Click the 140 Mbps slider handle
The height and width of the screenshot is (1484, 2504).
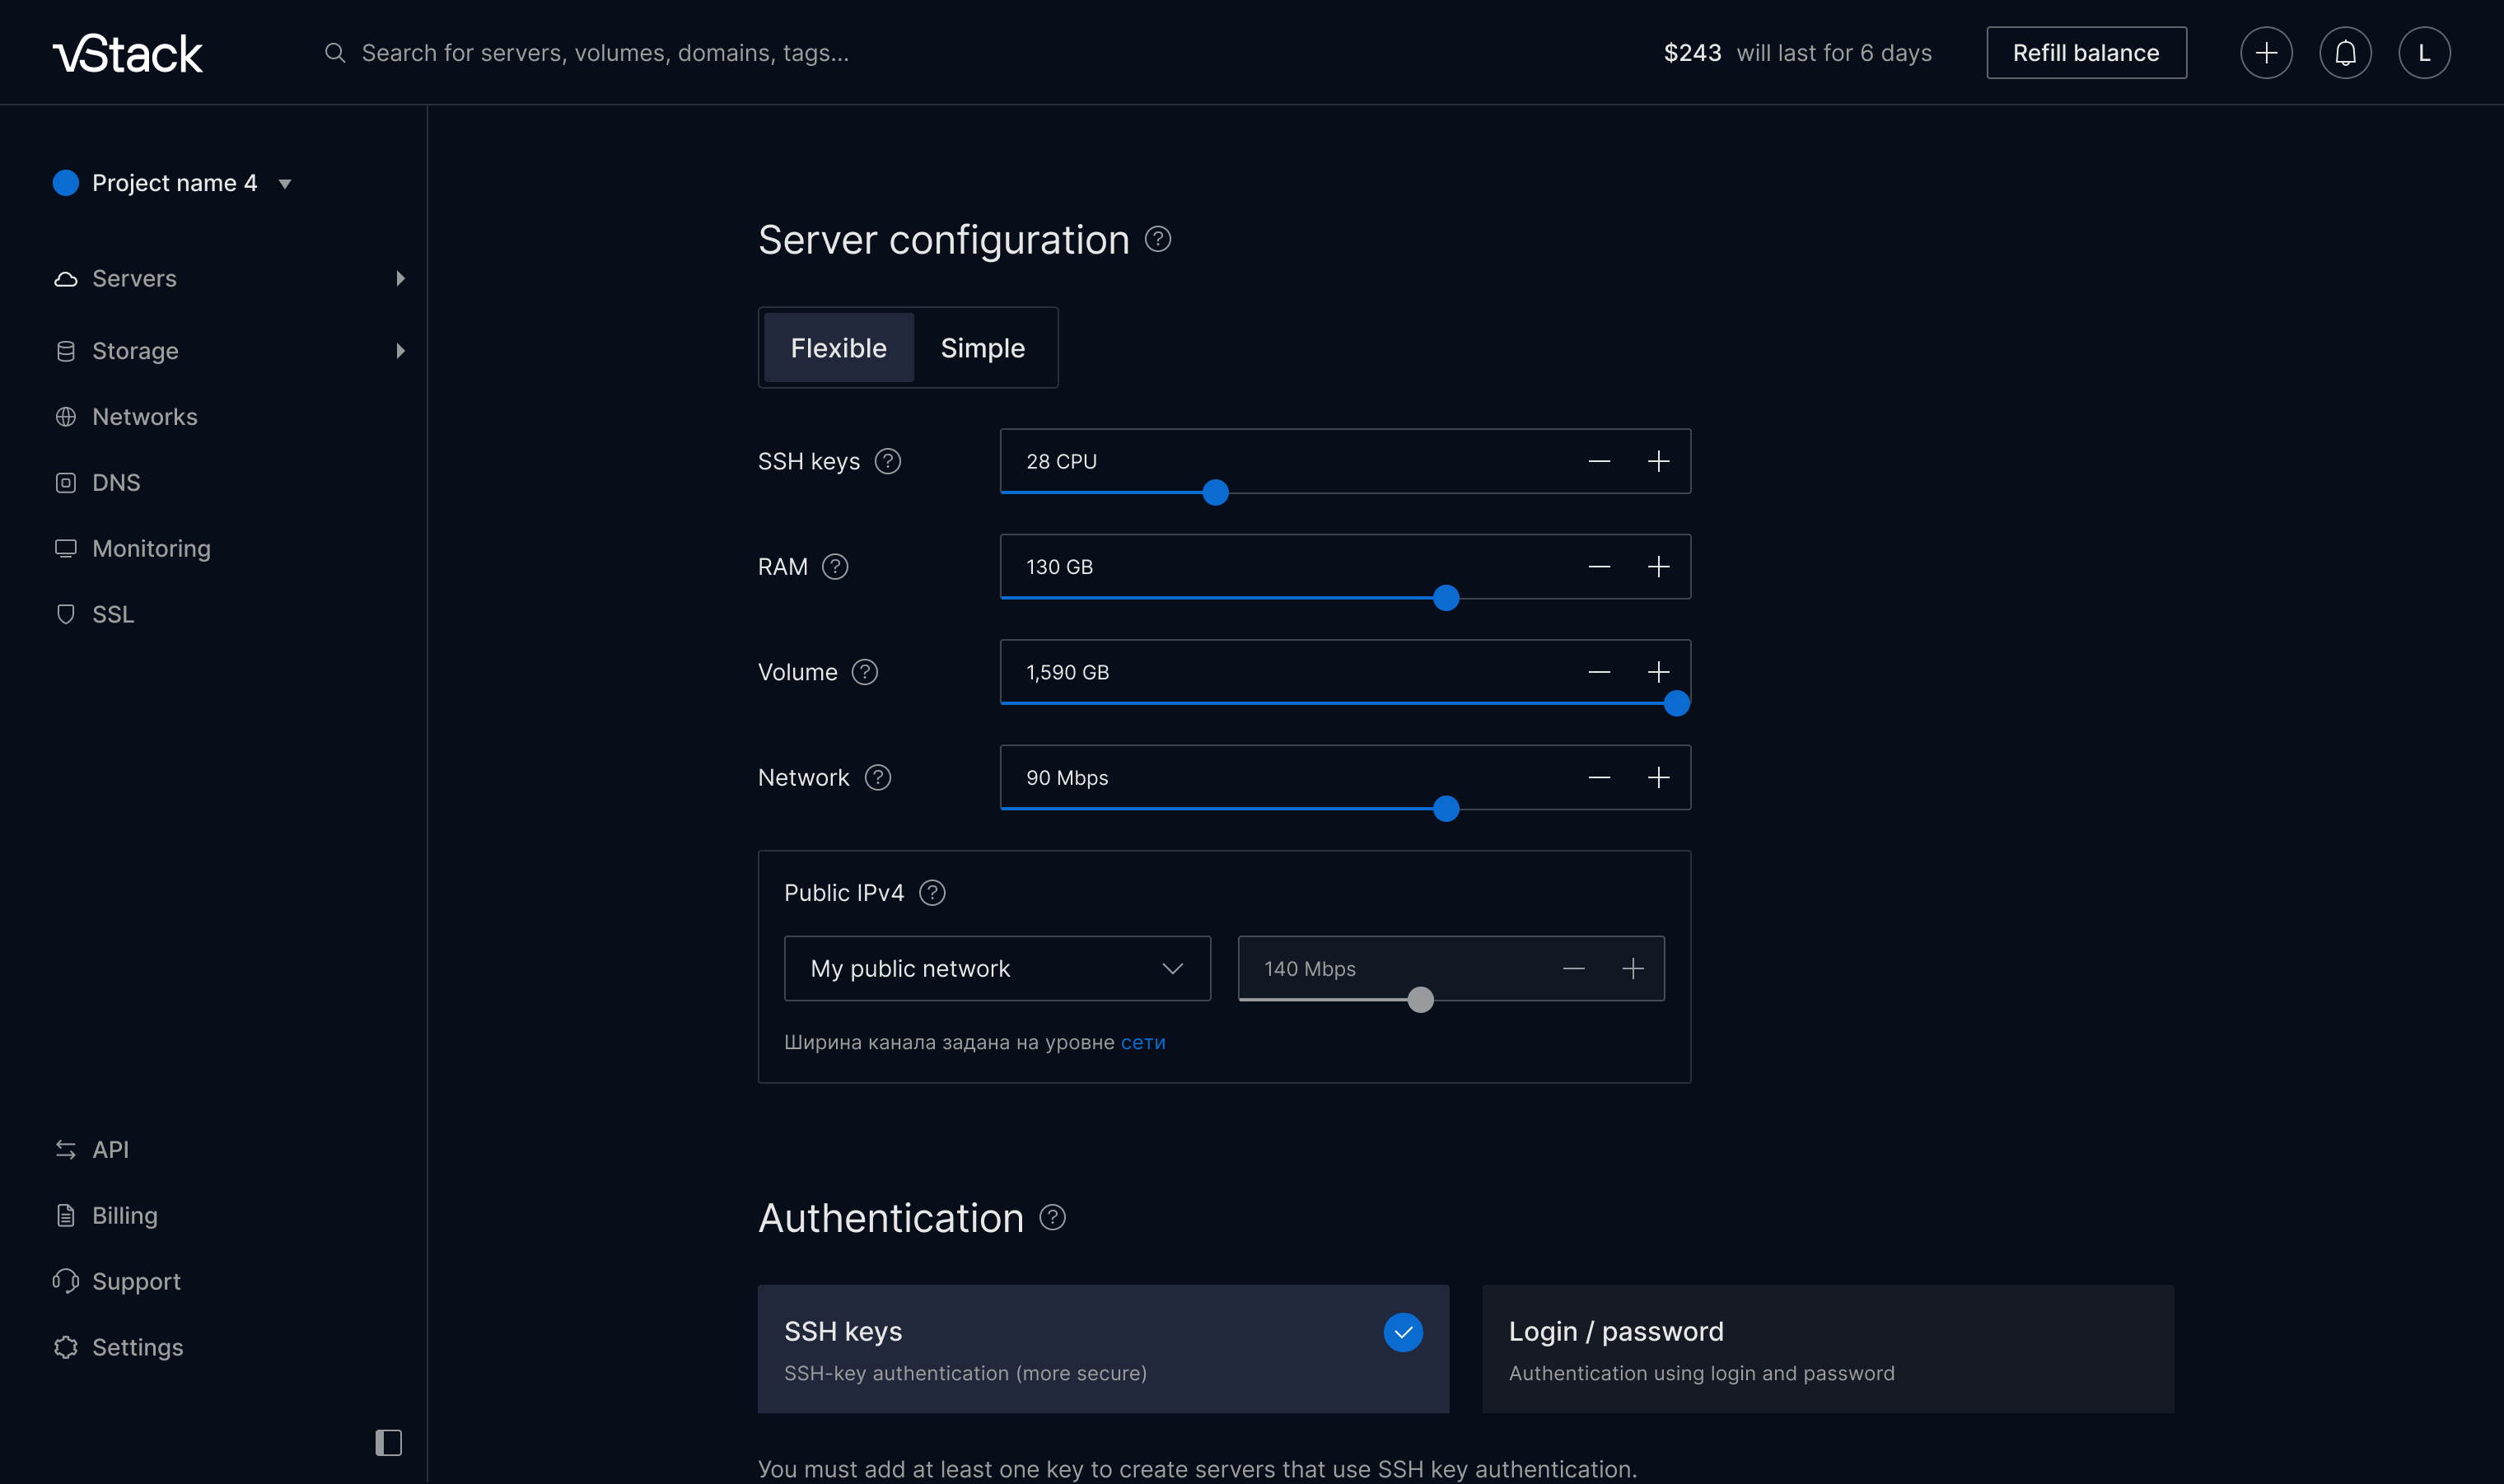[x=1420, y=1000]
